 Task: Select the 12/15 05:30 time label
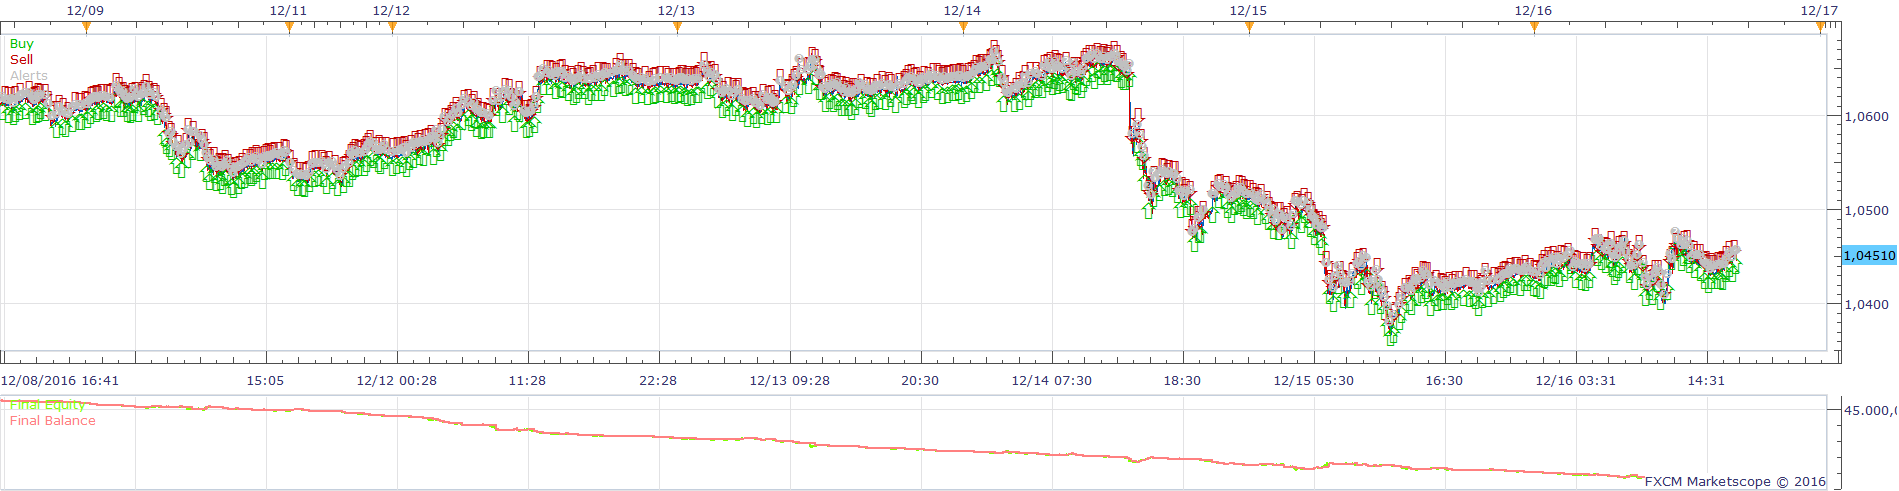[1314, 381]
